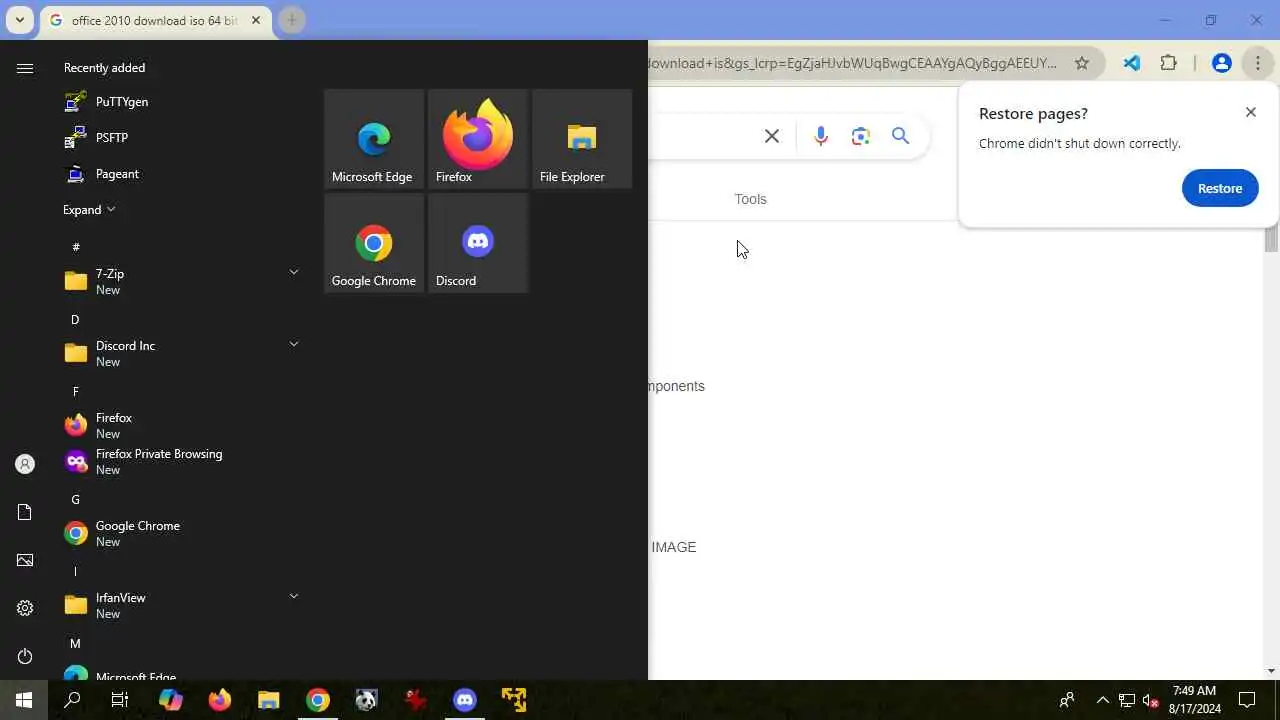
Task: Dismiss the Restore pages popup
Action: 1250,112
